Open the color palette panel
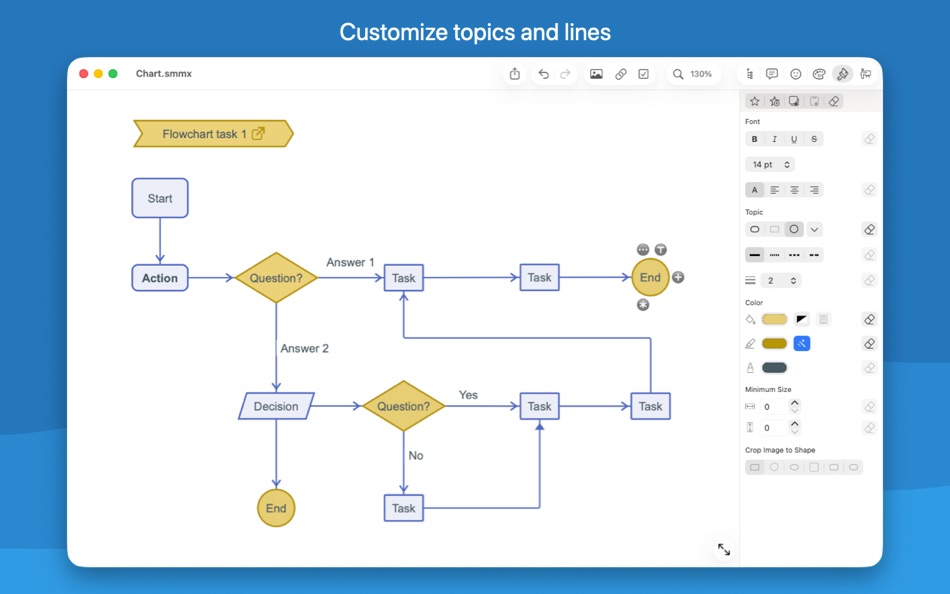The image size is (950, 594). [x=818, y=73]
